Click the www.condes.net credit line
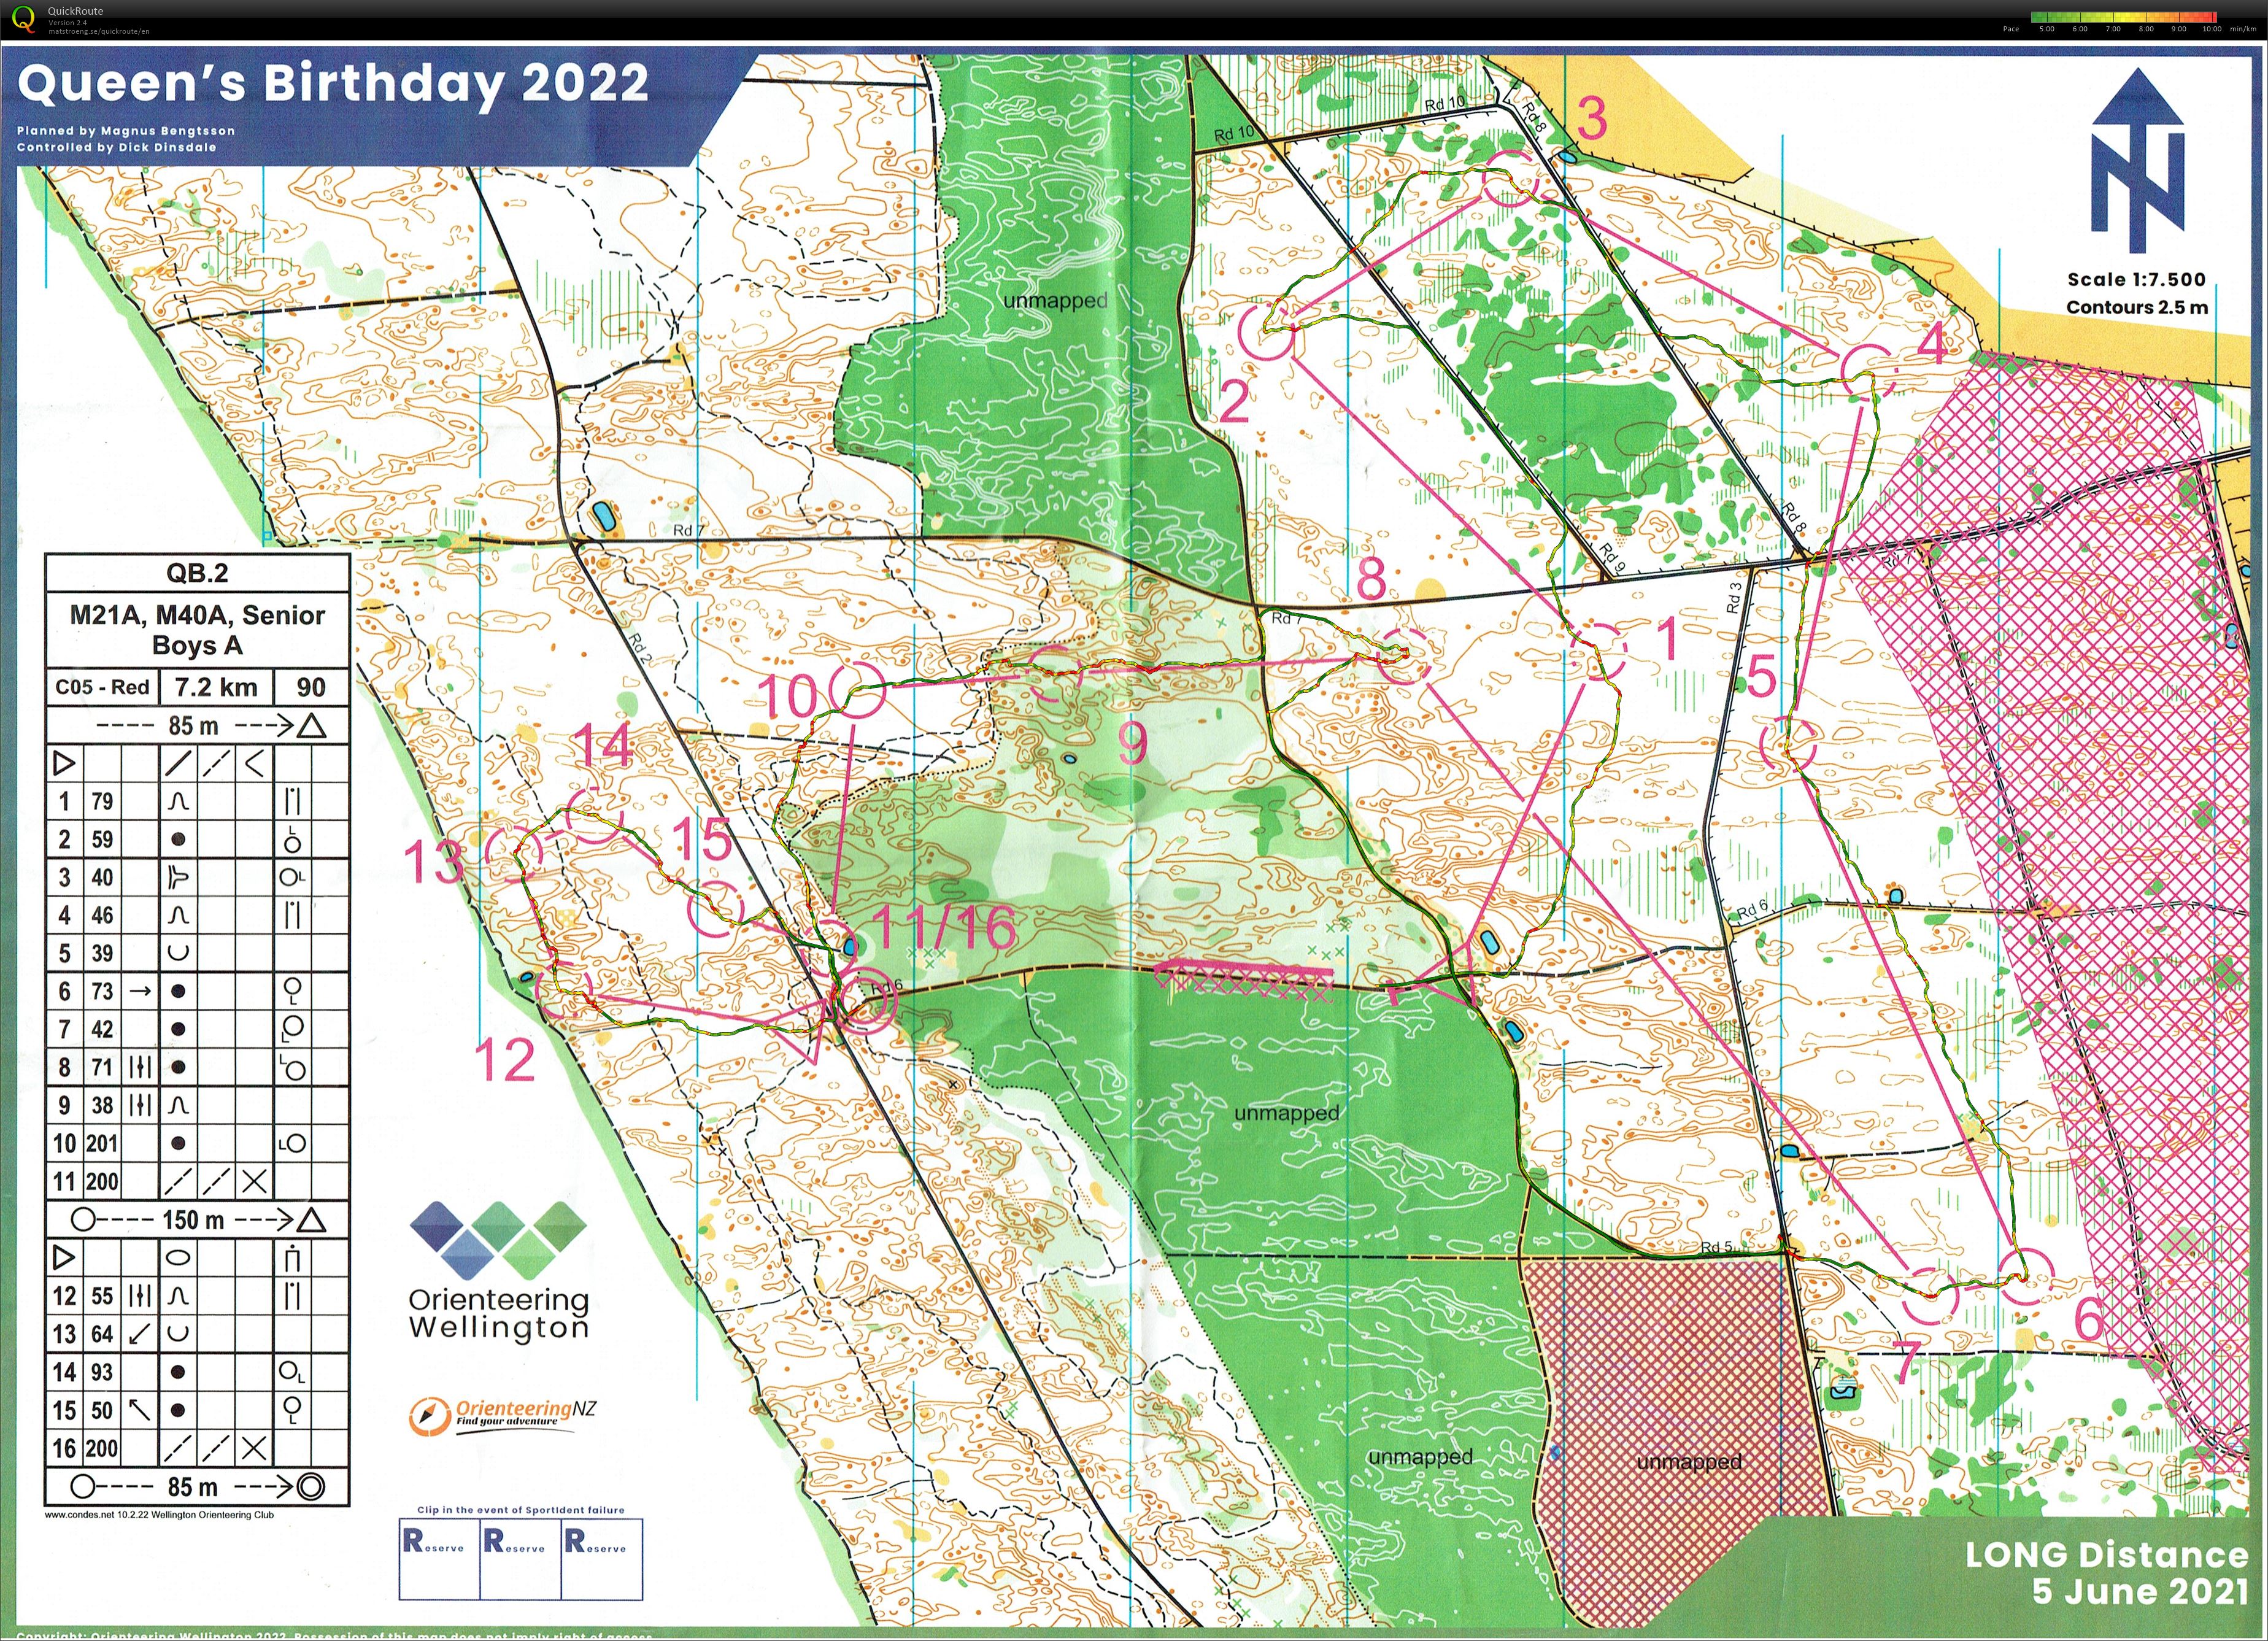Image resolution: width=2268 pixels, height=1641 pixels. click(x=159, y=1514)
